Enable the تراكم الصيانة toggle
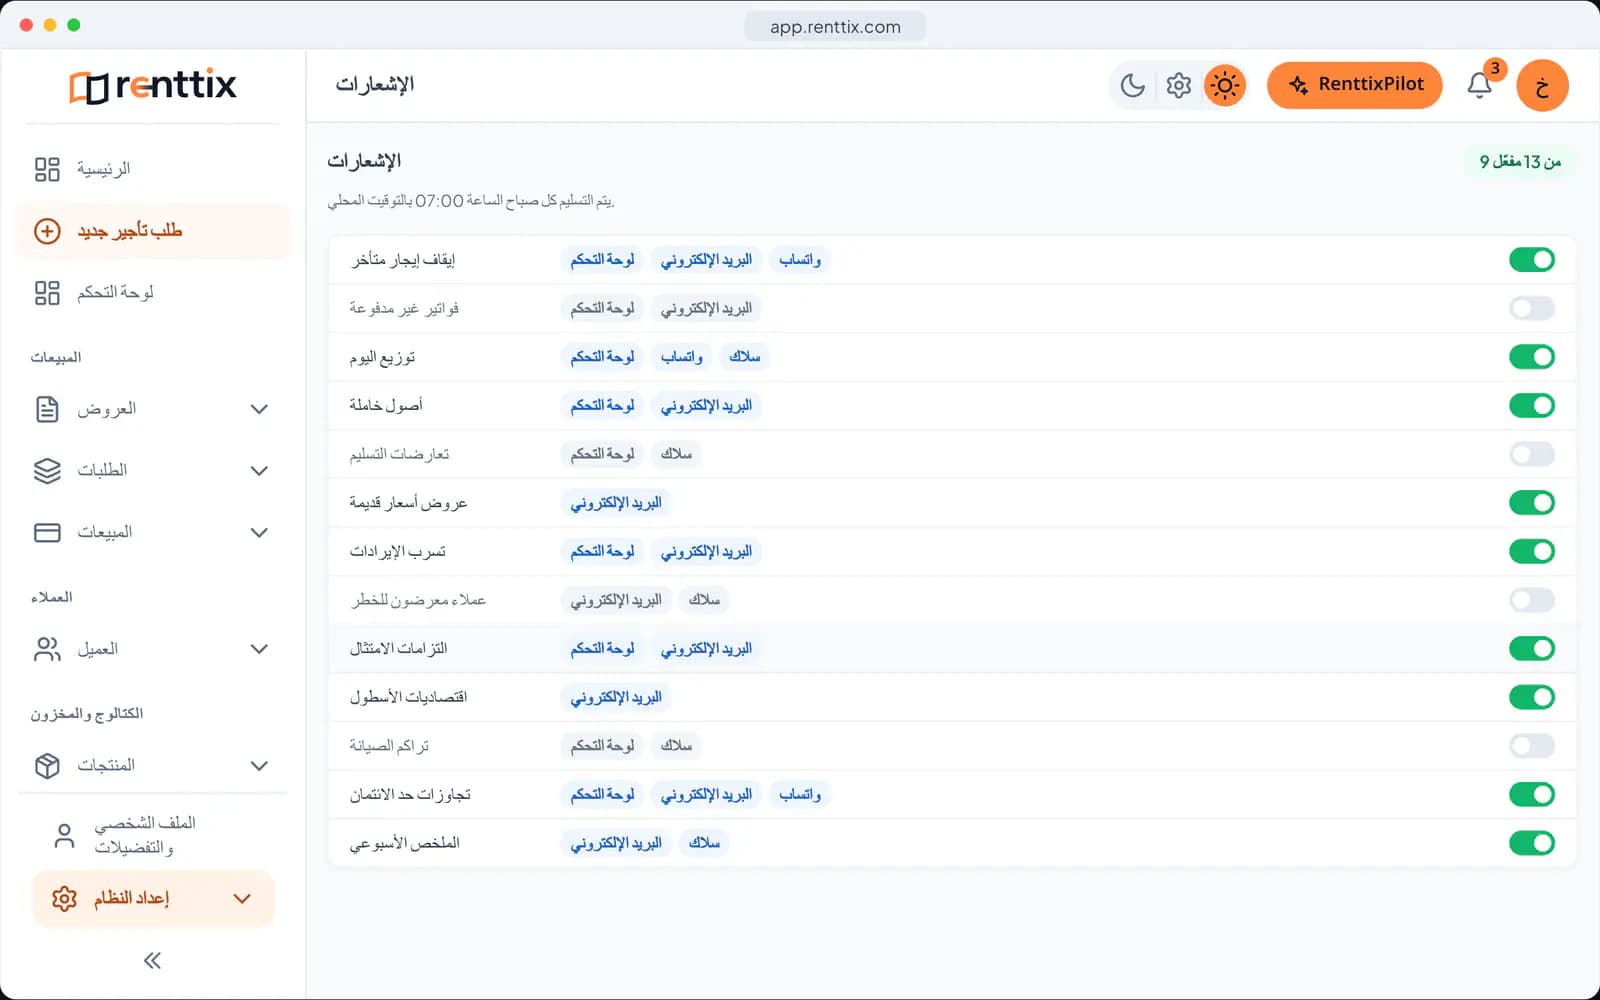Viewport: 1600px width, 1000px height. click(x=1531, y=746)
